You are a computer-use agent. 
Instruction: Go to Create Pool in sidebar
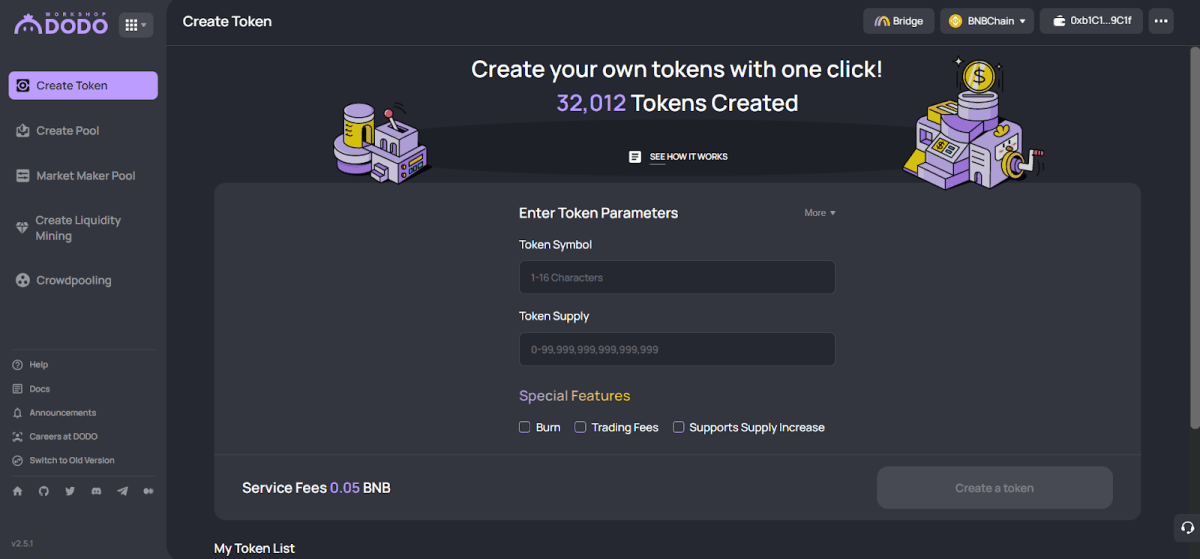67,131
